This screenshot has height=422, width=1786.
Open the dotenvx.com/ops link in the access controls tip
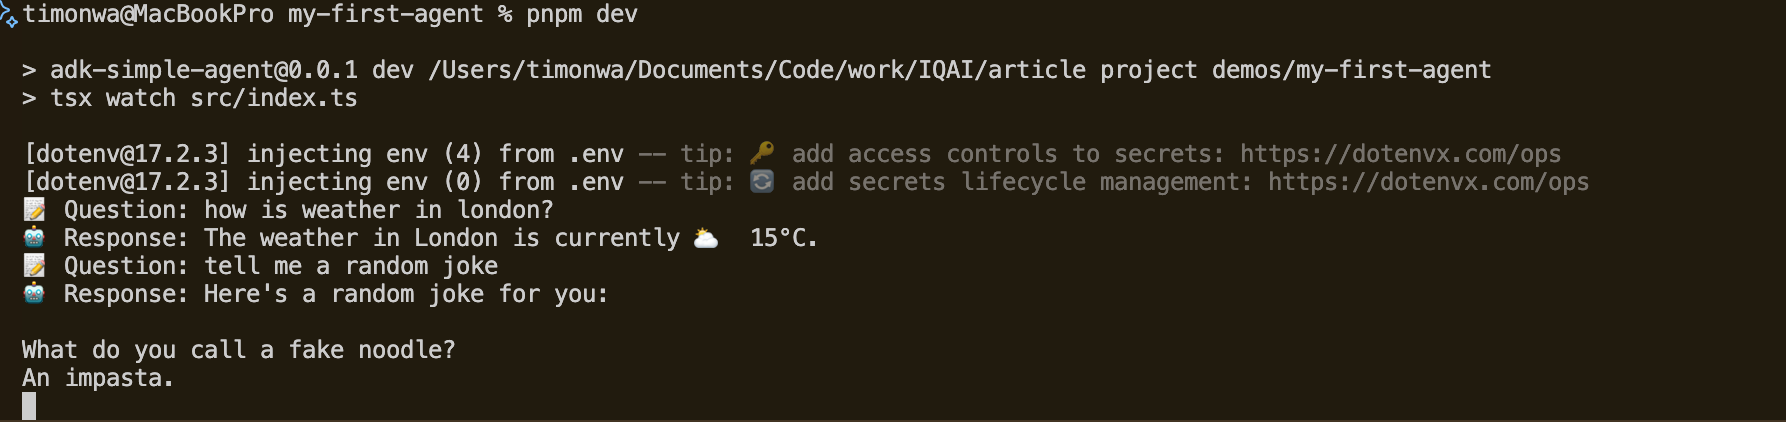pyautogui.click(x=1400, y=154)
